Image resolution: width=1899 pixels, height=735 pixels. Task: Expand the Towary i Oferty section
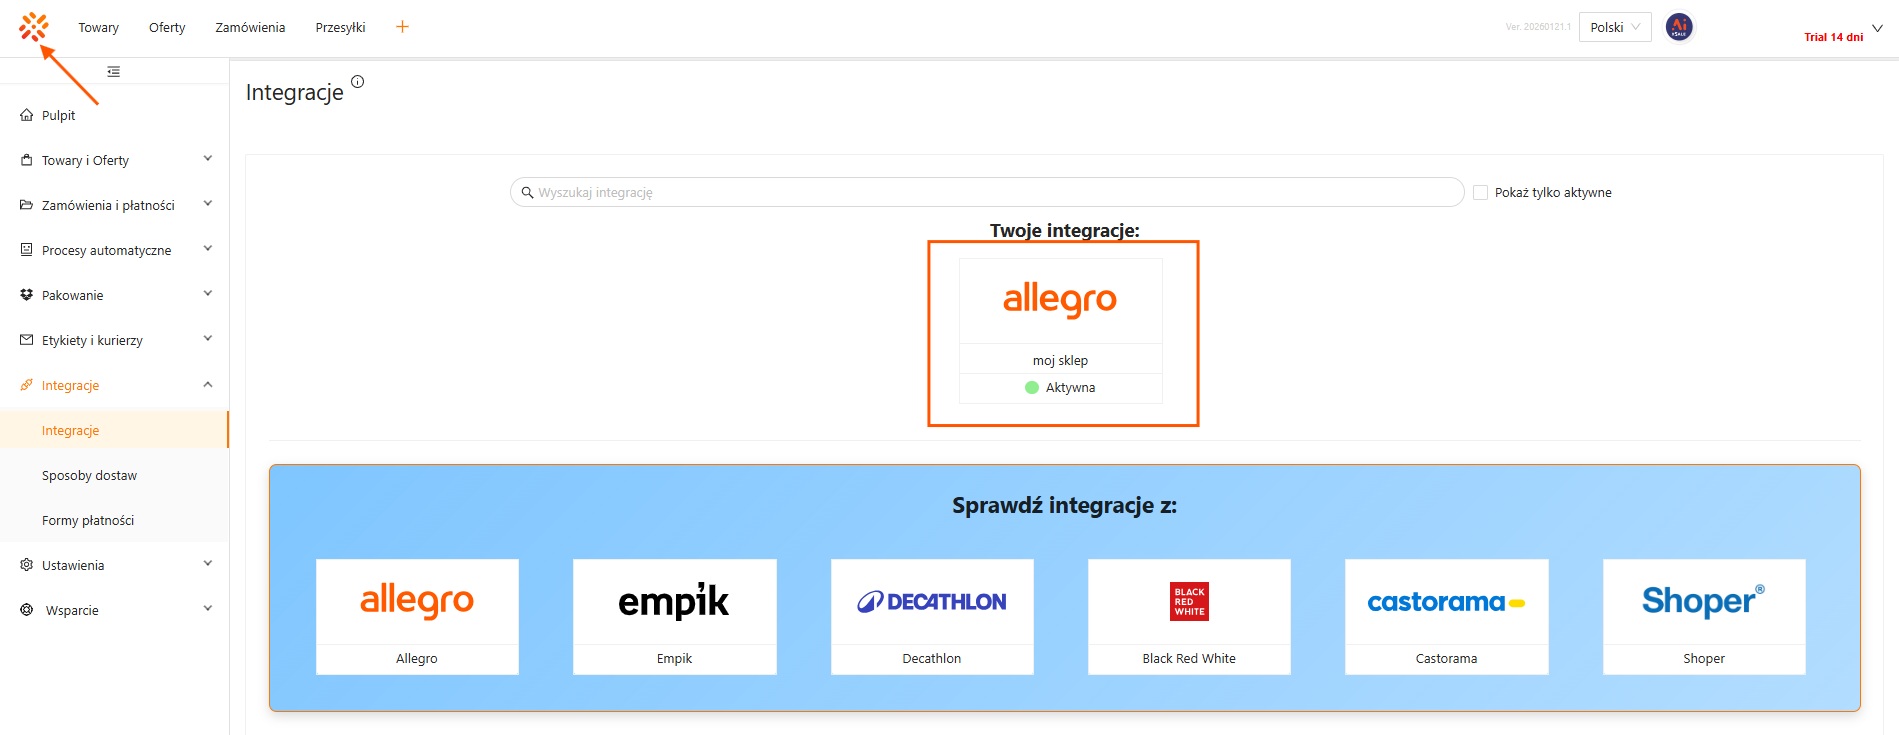tap(208, 159)
